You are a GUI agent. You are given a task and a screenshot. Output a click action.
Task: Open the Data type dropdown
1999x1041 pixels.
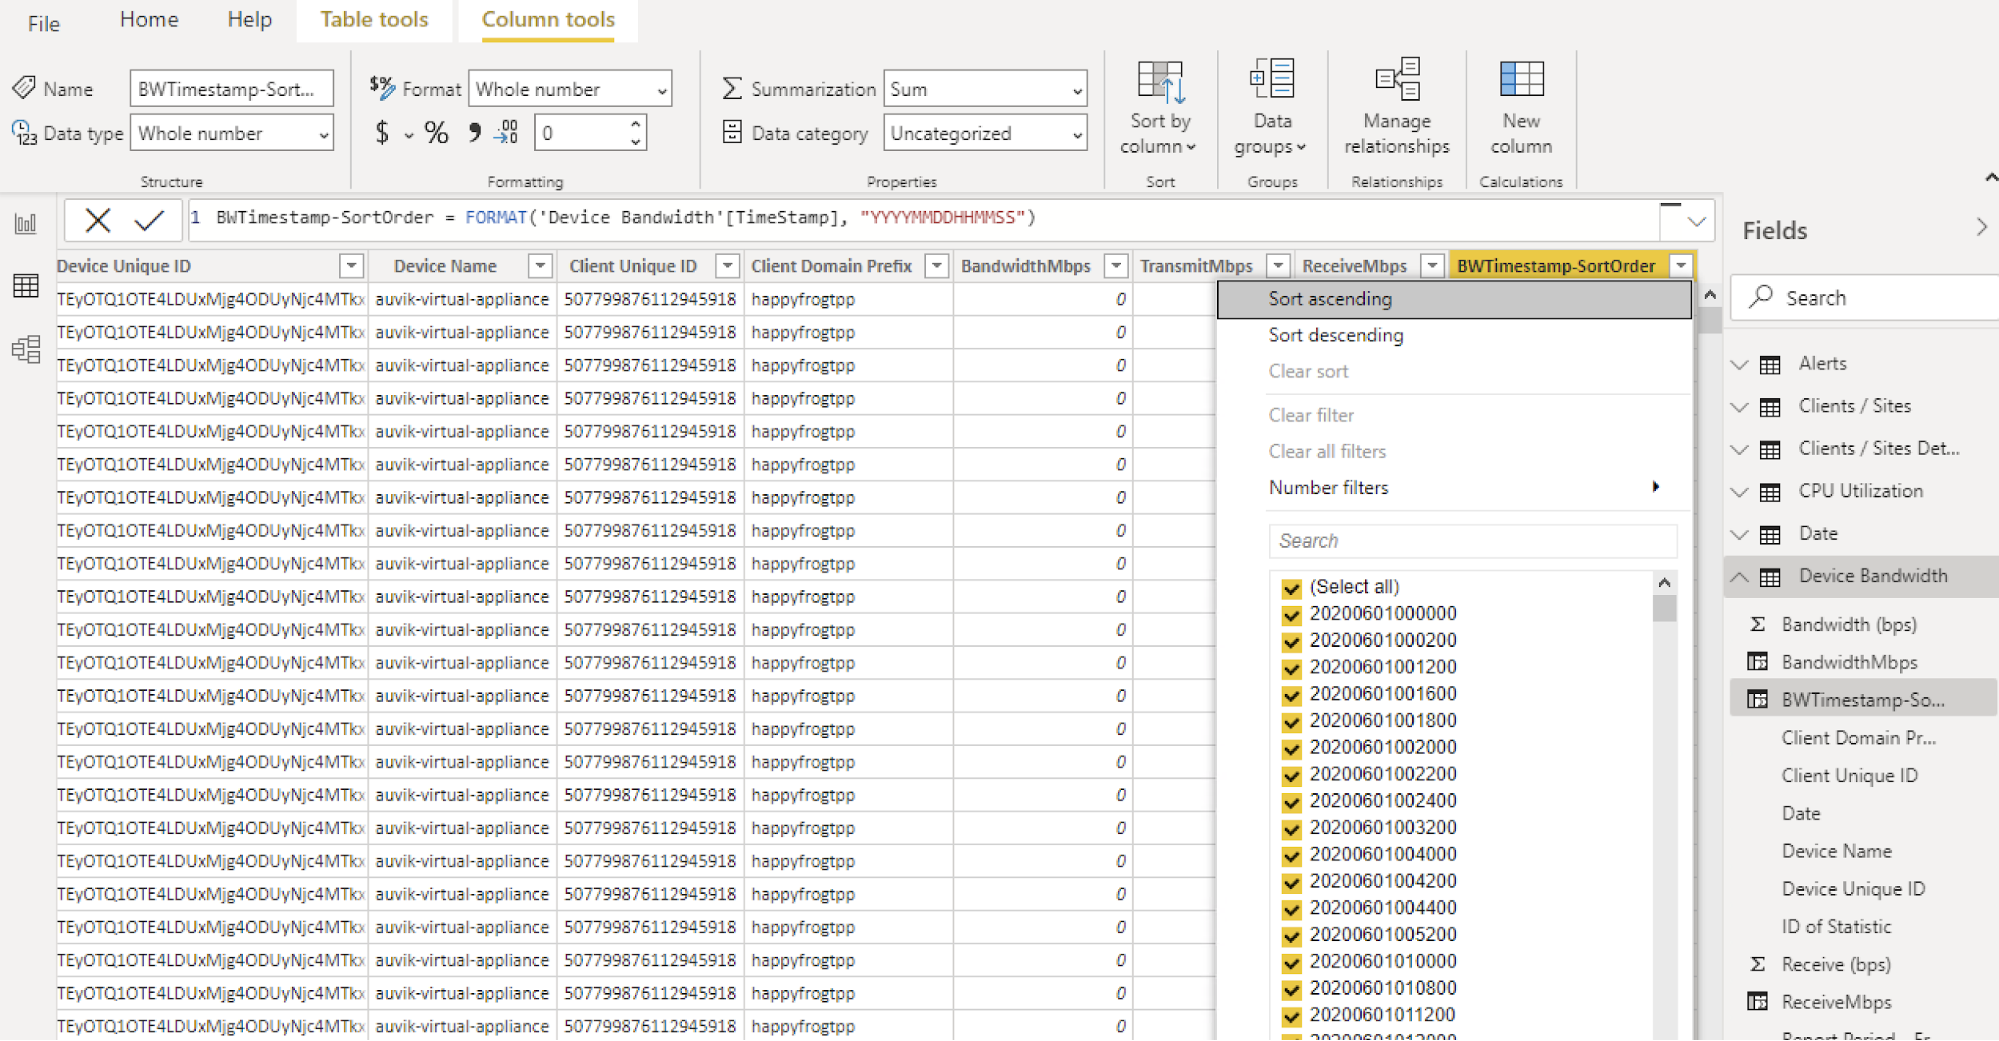[x=231, y=133]
